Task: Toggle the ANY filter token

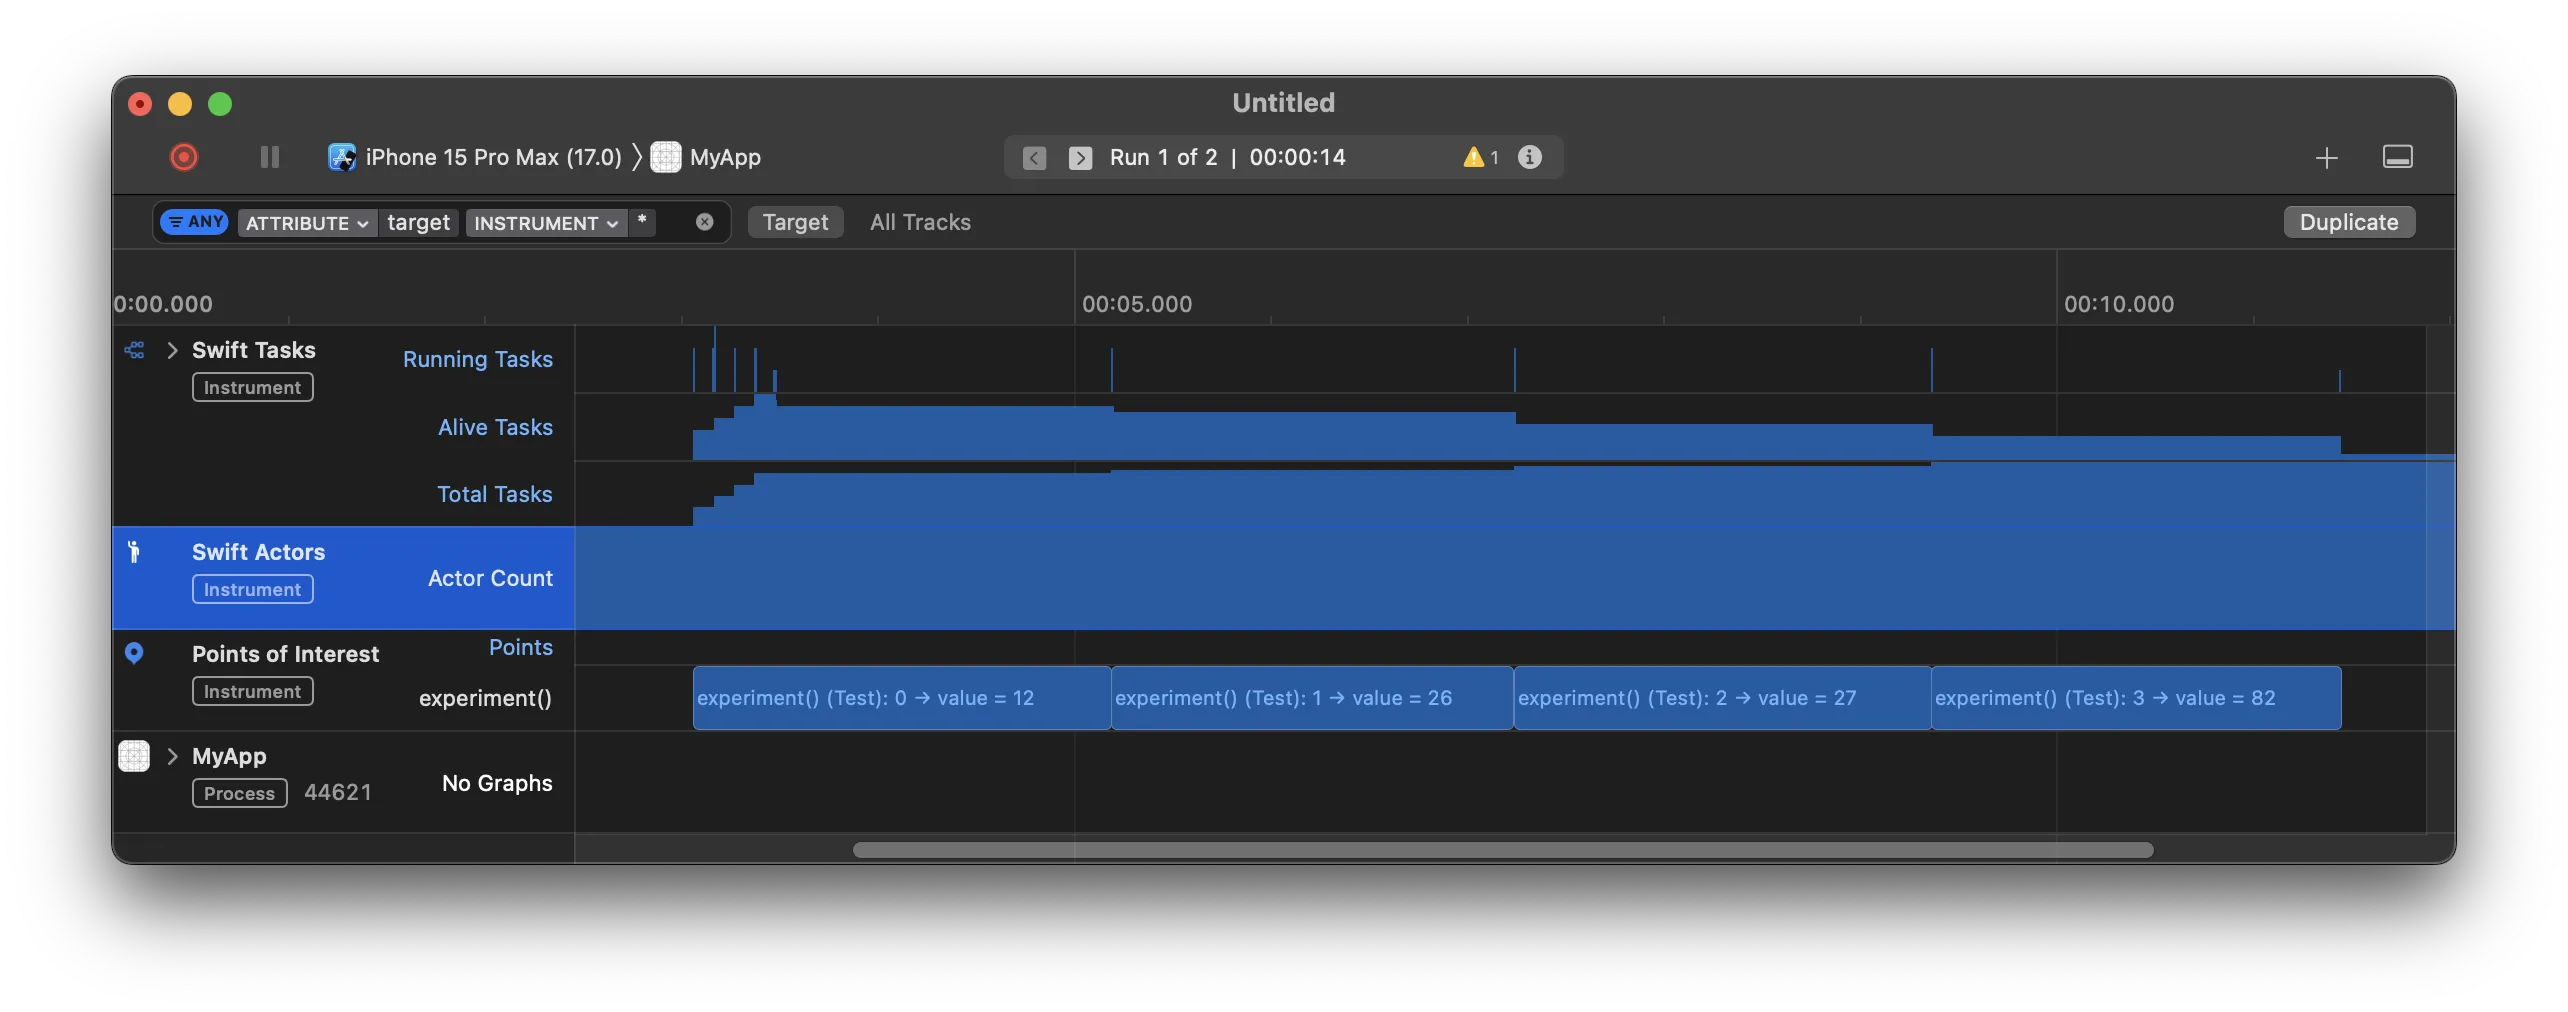Action: click(x=195, y=222)
